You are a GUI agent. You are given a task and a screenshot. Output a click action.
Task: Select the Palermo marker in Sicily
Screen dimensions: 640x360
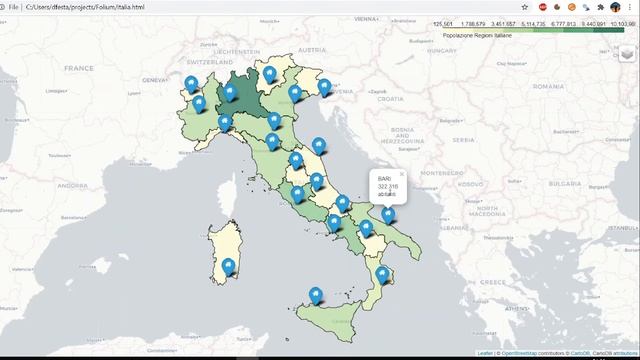pos(316,296)
